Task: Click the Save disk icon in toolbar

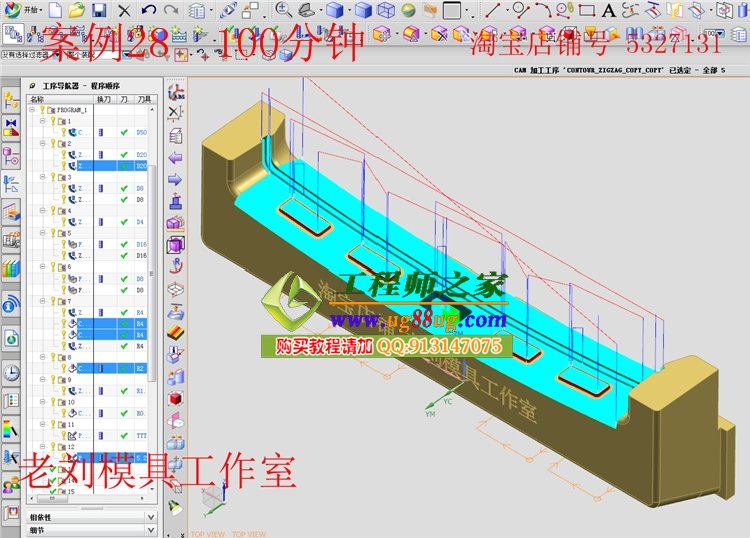Action: 99,10
